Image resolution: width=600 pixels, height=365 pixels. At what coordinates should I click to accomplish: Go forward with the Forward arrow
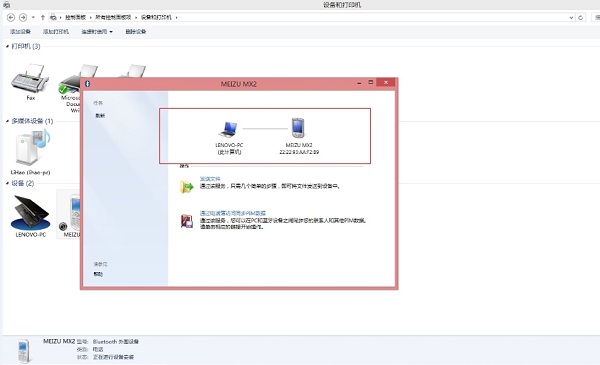pos(23,17)
